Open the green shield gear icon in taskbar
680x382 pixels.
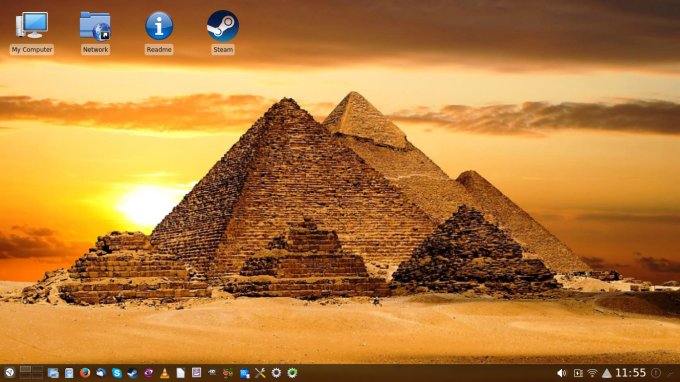(292, 373)
